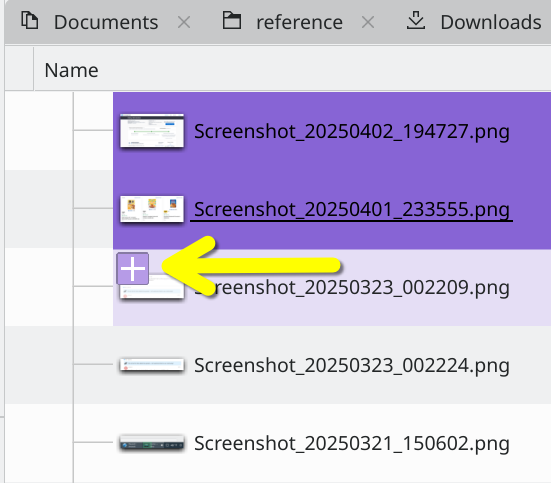Screen dimensions: 551x483
Task: Switch to the reference tab
Action: (x=299, y=22)
